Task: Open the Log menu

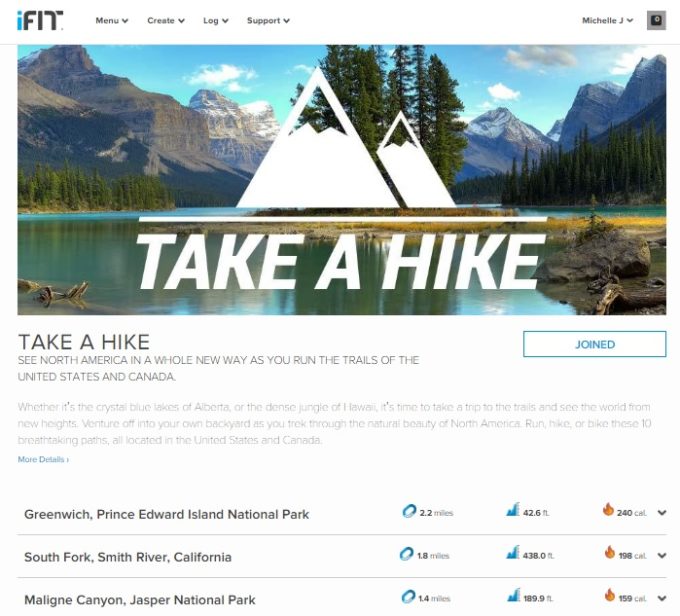Action: coord(216,20)
